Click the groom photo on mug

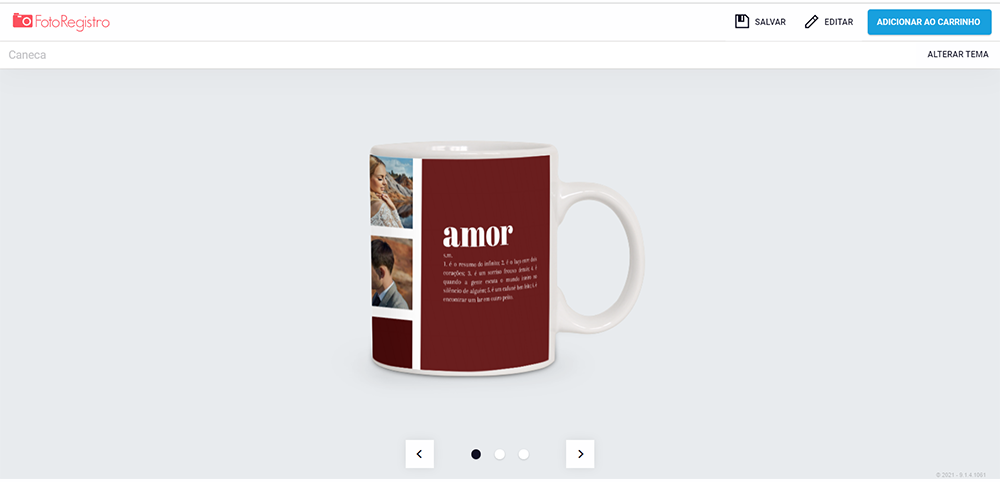pyautogui.click(x=392, y=273)
